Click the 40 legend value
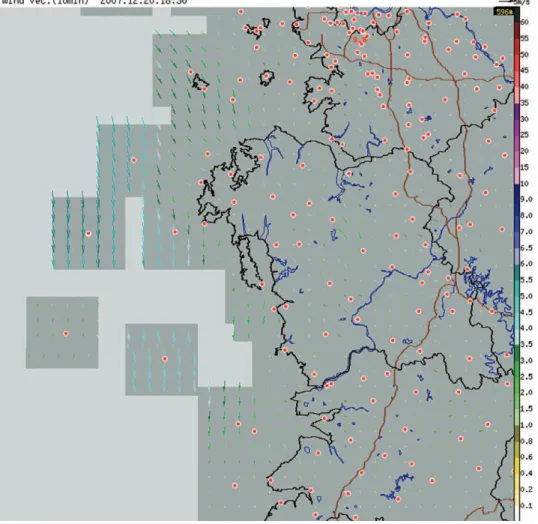The width and height of the screenshot is (538, 524). [524, 86]
